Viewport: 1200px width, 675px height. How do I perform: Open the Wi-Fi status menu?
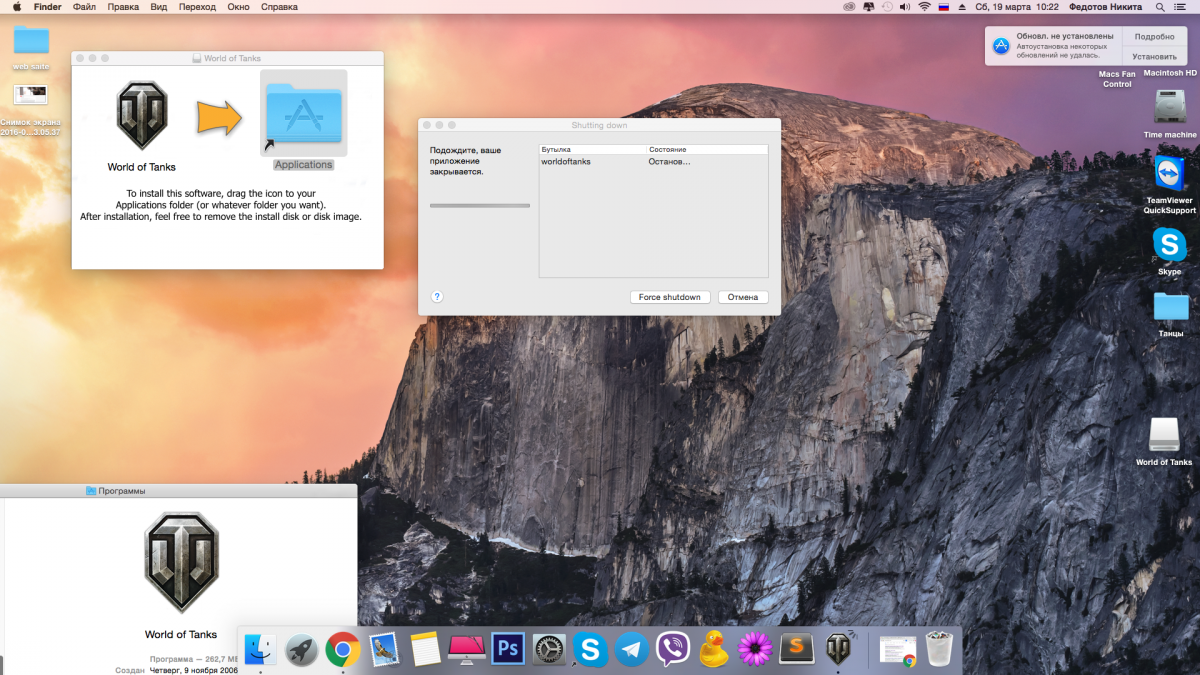point(924,7)
